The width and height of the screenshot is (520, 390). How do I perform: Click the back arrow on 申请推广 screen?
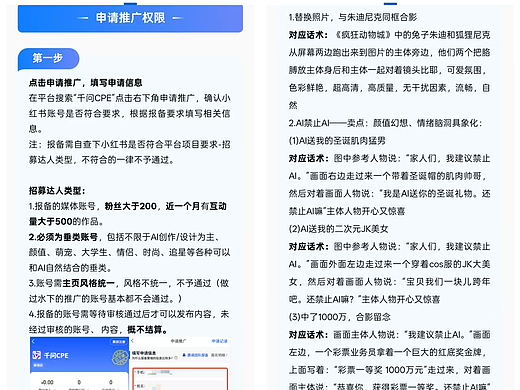pos(132,341)
